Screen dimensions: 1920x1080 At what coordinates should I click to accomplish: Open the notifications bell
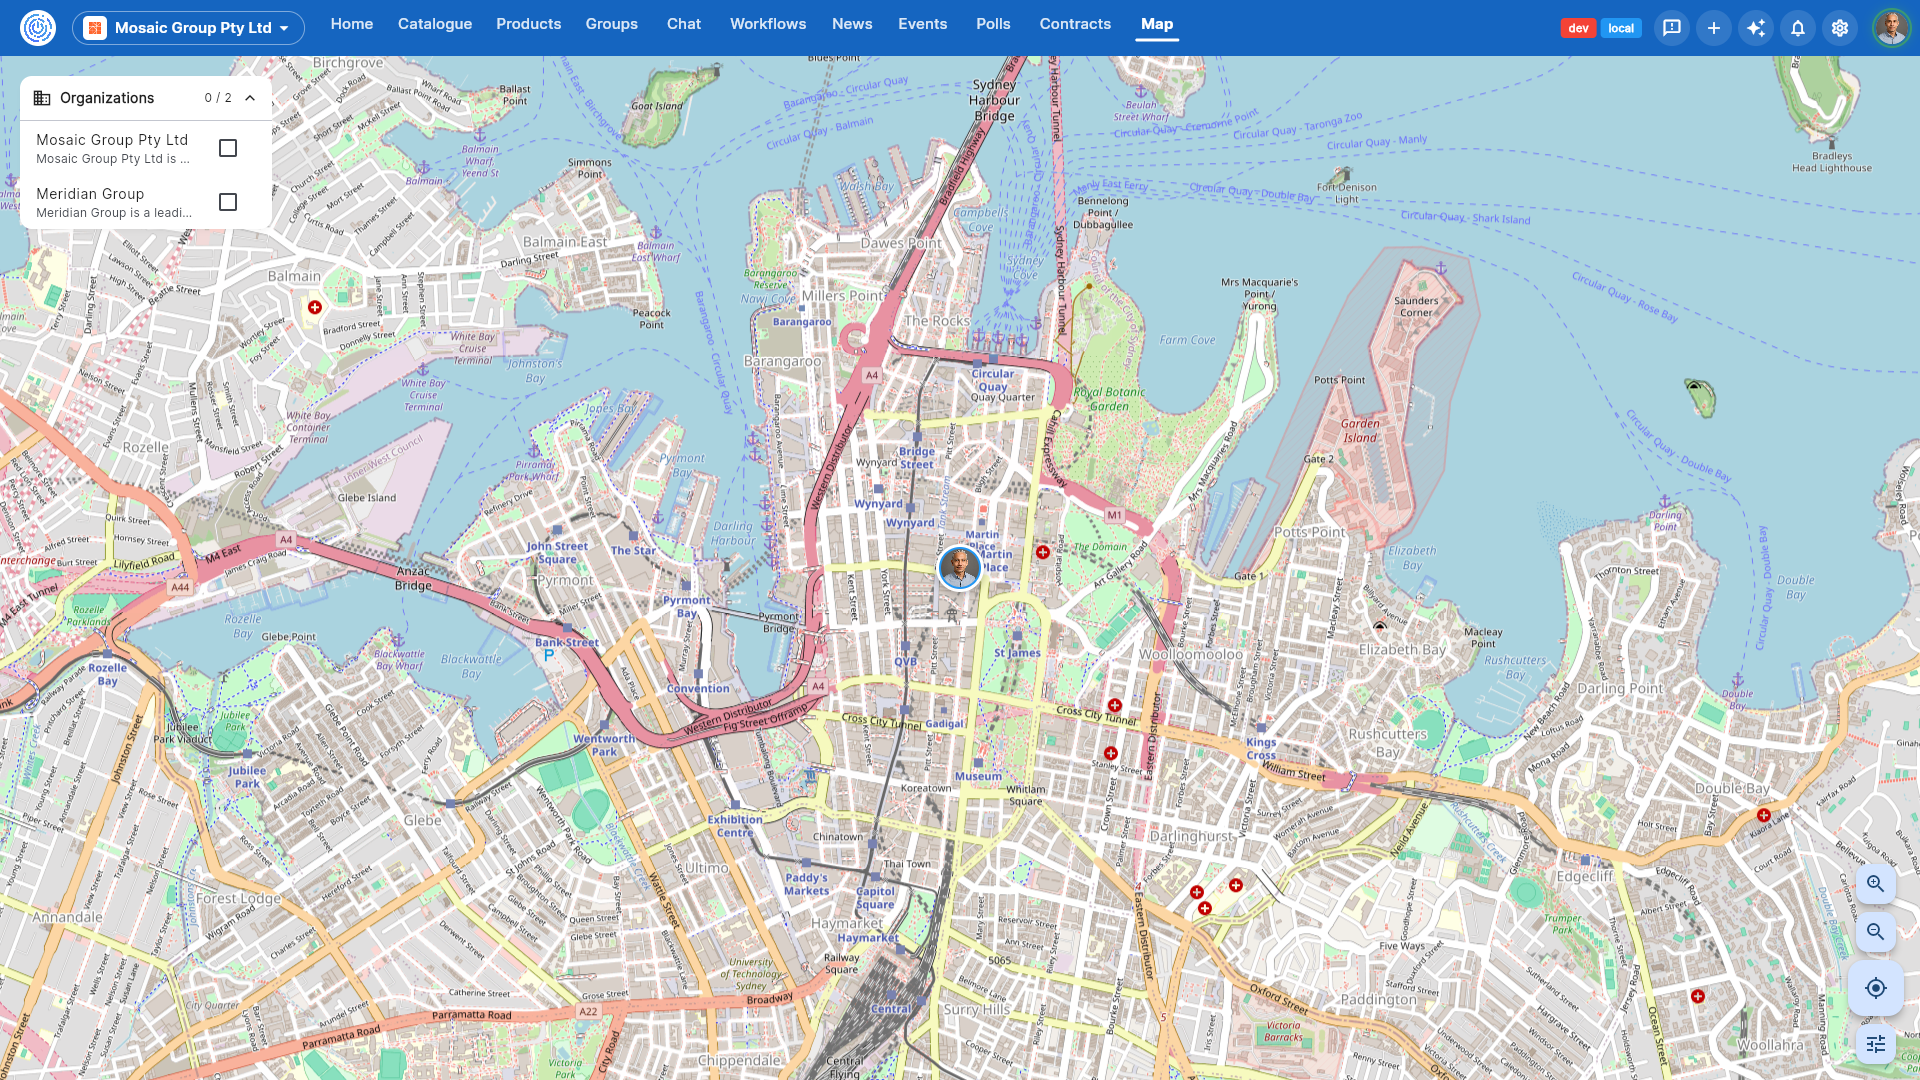pos(1798,28)
